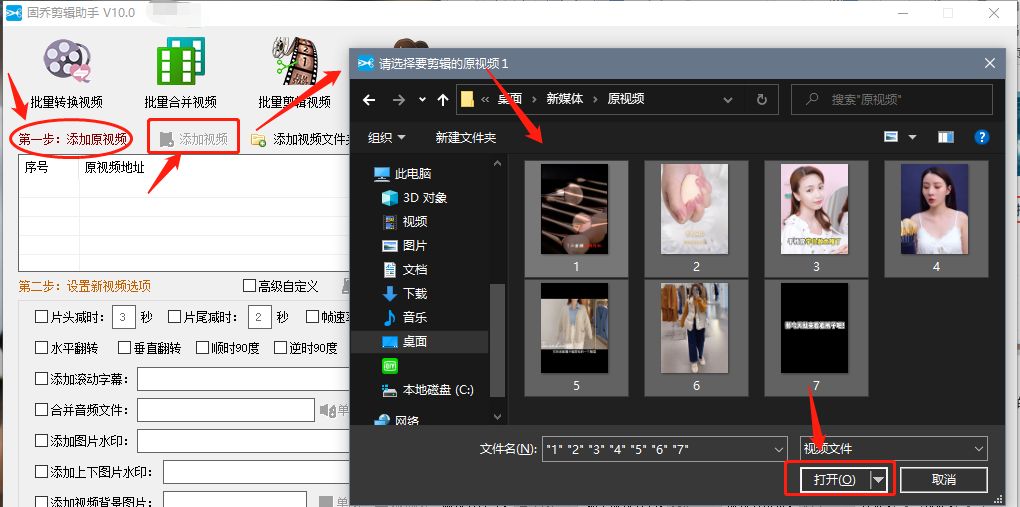Go back in the file dialog
1020x507 pixels.
coord(369,100)
